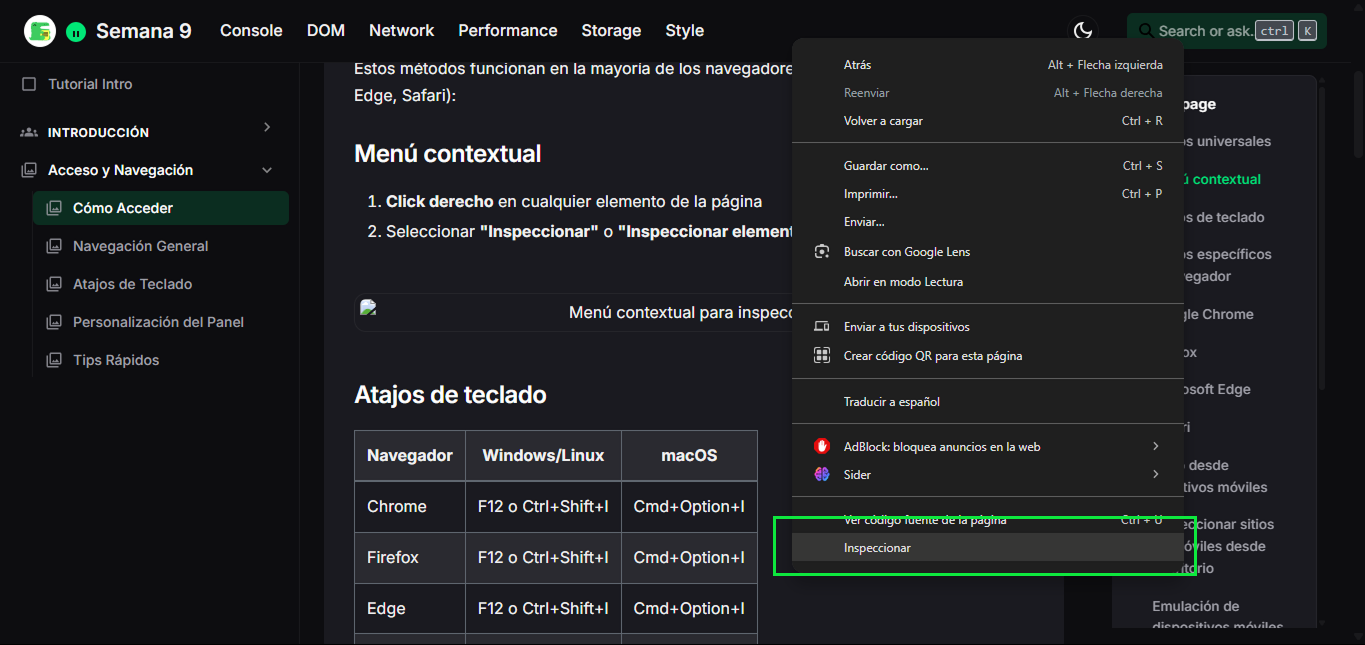Switch to the Network tab
This screenshot has width=1365, height=645.
click(401, 31)
